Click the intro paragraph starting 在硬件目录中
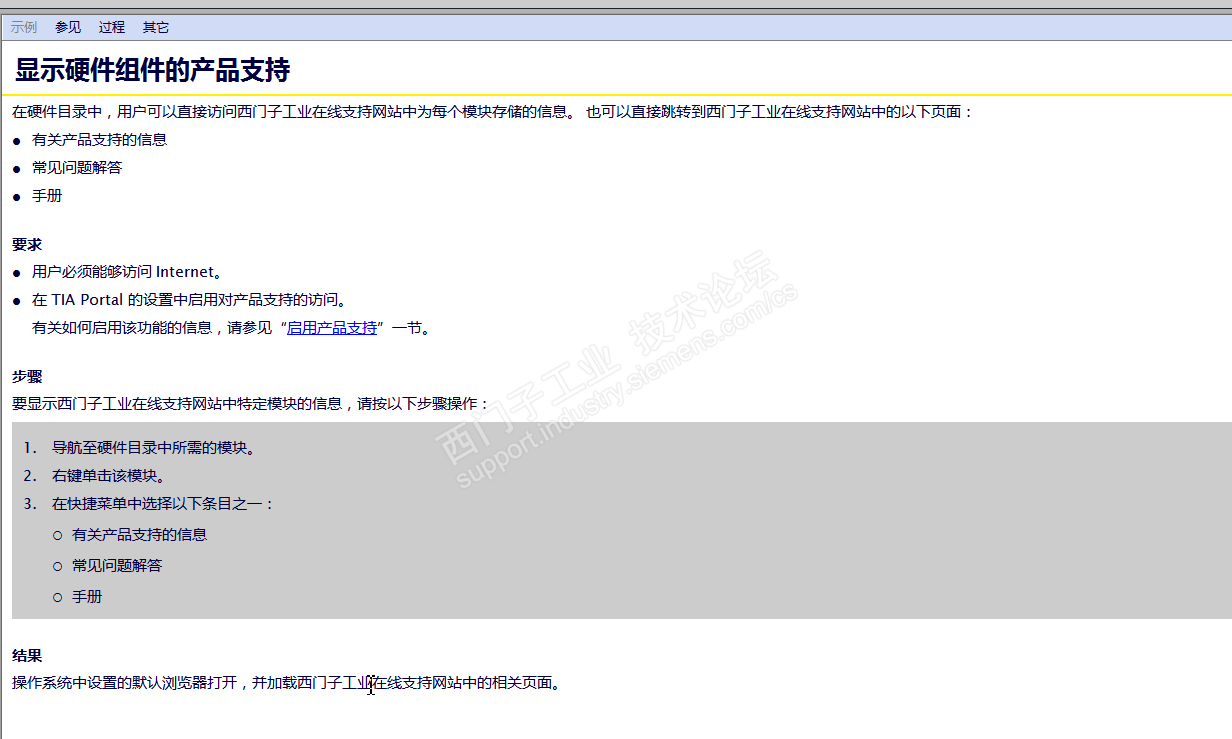The height and width of the screenshot is (739, 1232). pos(493,112)
